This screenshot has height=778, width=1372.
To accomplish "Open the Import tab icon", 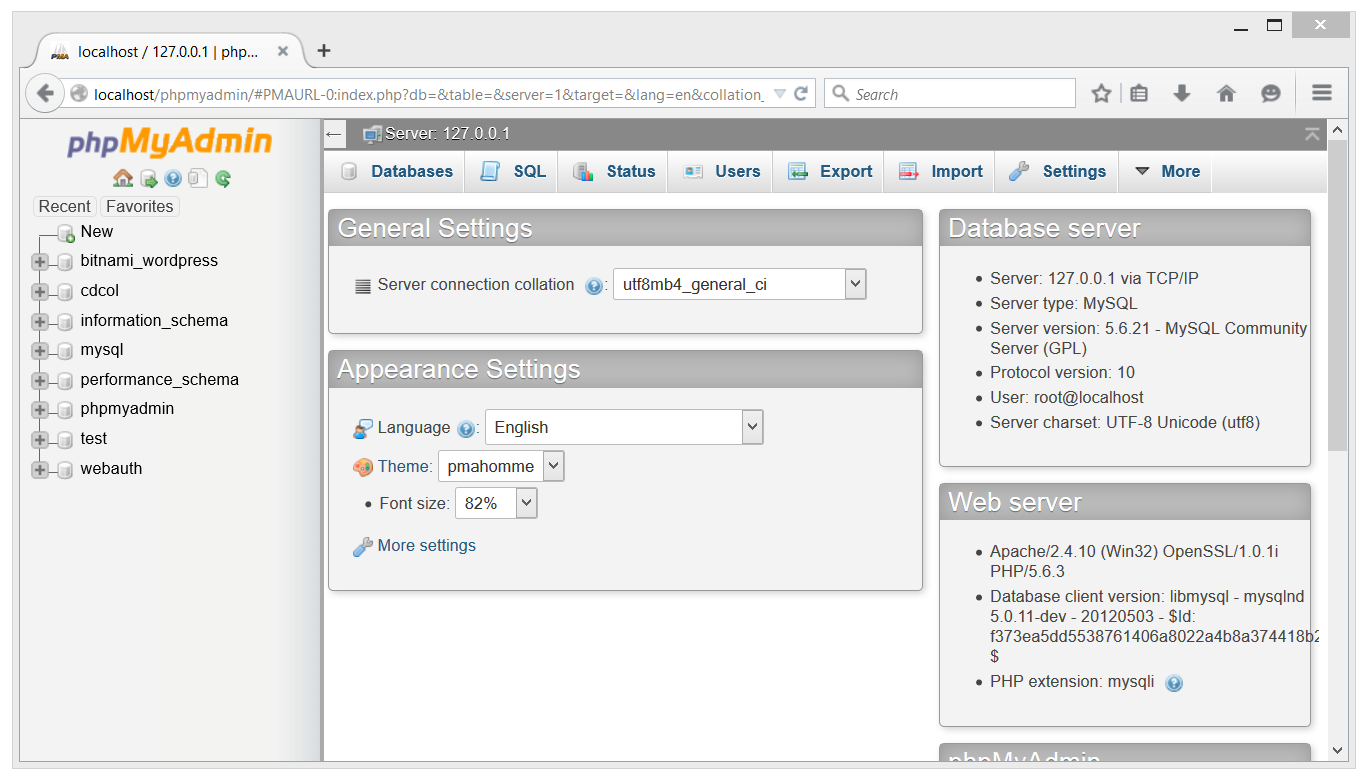I will [x=910, y=171].
